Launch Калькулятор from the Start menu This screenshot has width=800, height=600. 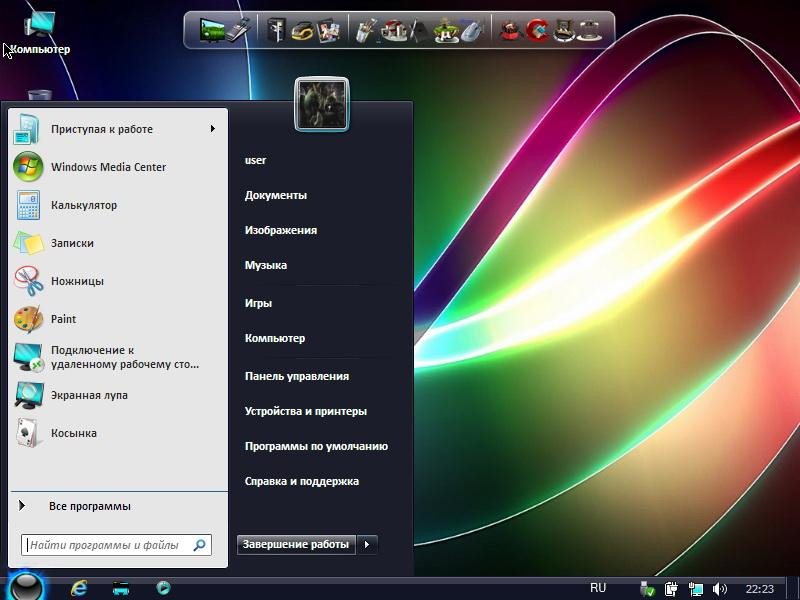point(84,205)
